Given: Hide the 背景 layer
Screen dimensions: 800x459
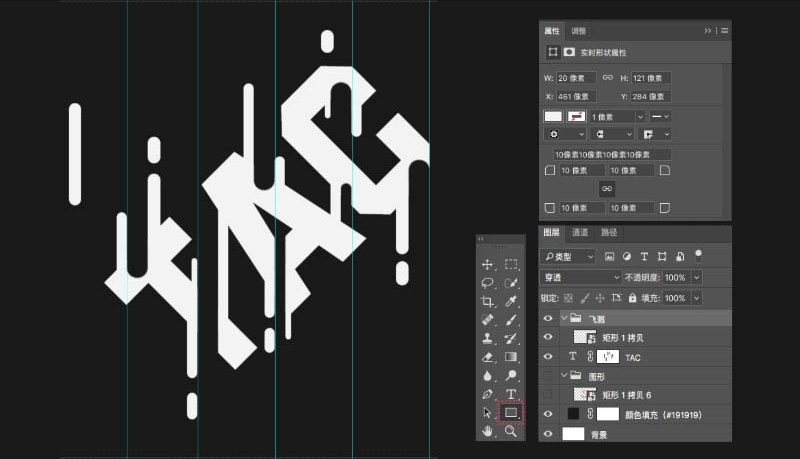Looking at the screenshot, I should [x=548, y=434].
